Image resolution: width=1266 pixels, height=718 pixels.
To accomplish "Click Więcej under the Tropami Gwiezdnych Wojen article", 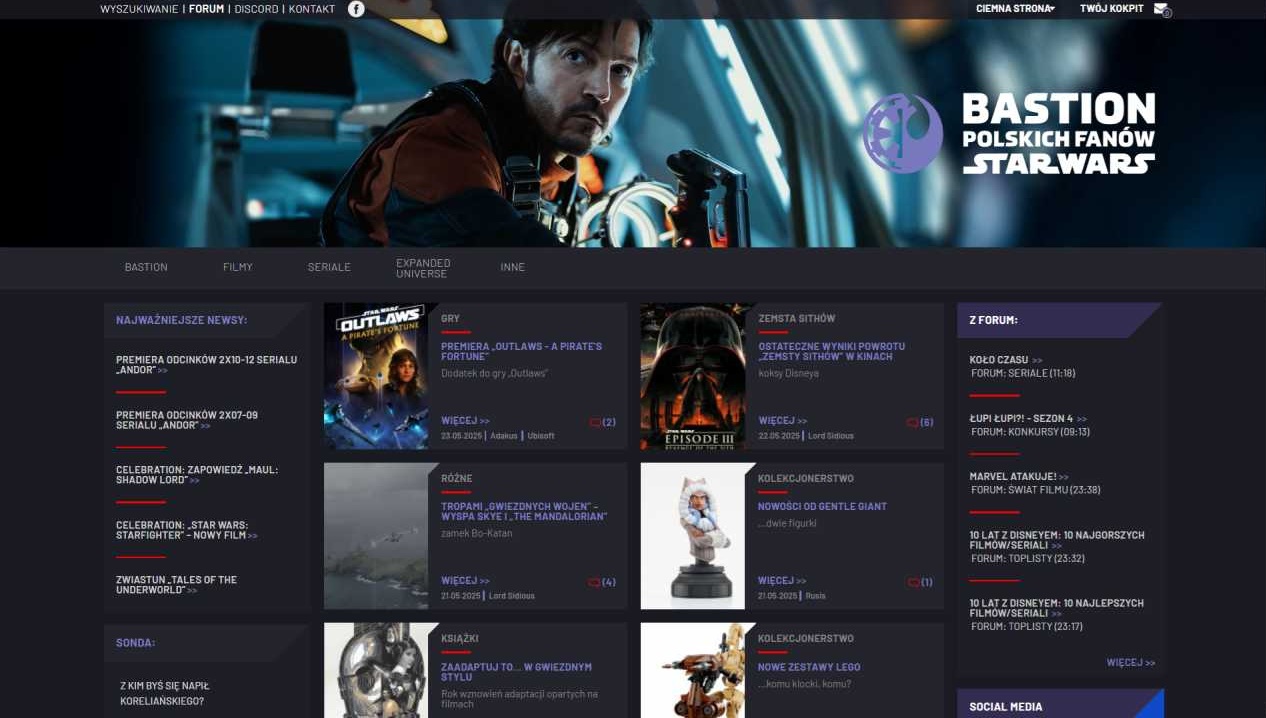I will coord(465,581).
